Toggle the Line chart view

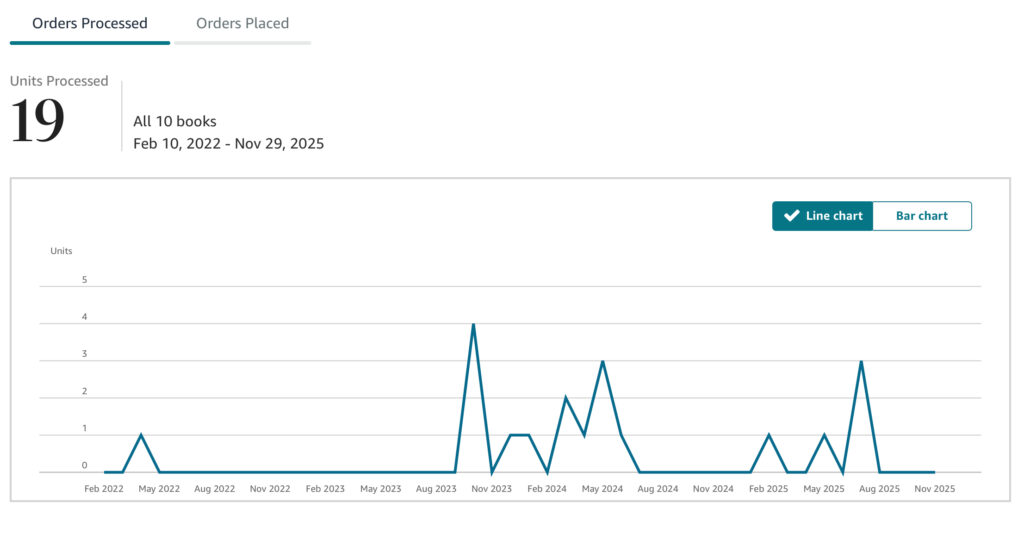pos(822,216)
